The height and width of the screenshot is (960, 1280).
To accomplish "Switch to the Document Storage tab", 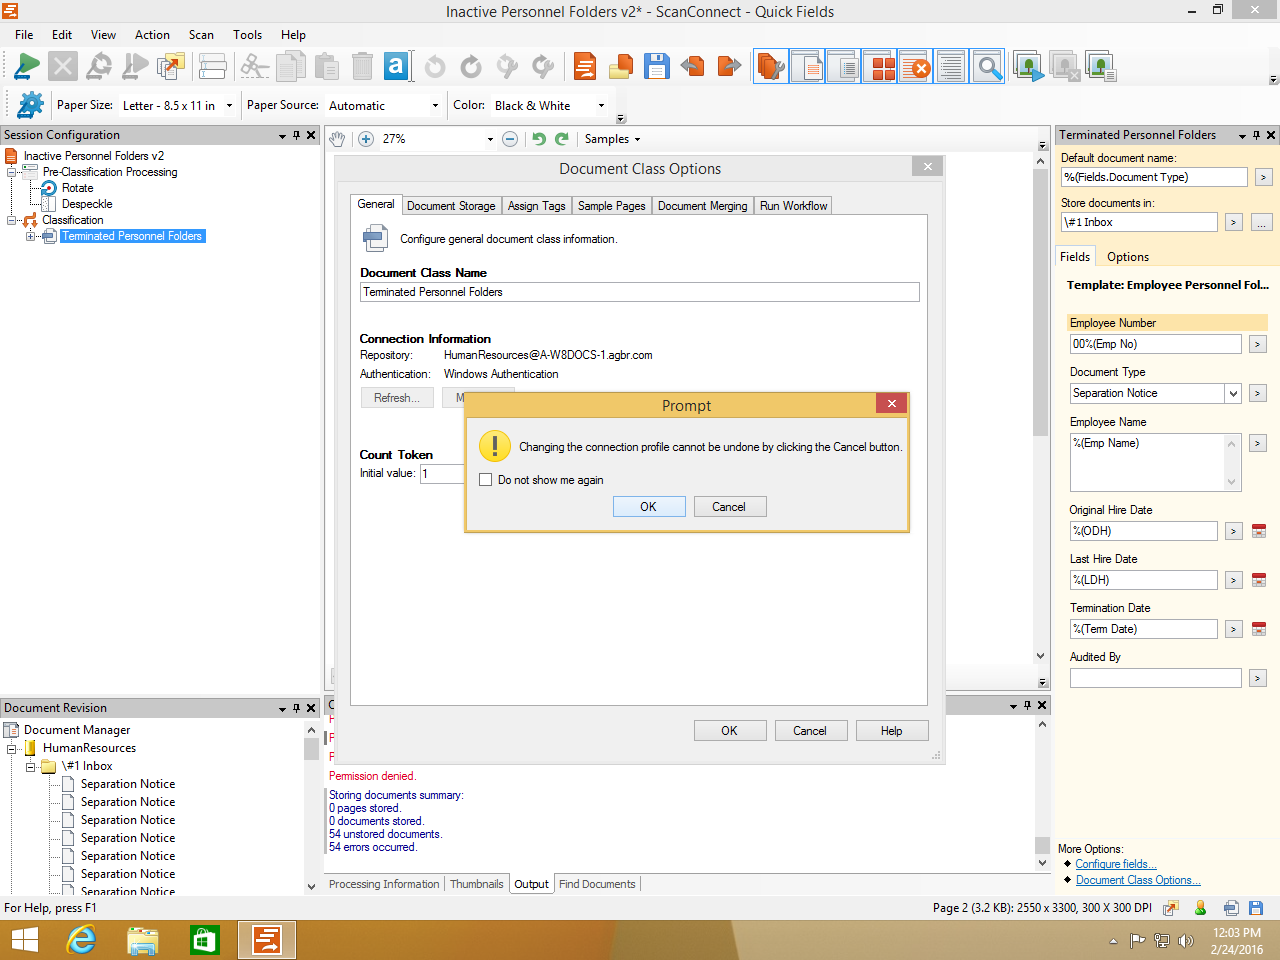I will pos(451,206).
